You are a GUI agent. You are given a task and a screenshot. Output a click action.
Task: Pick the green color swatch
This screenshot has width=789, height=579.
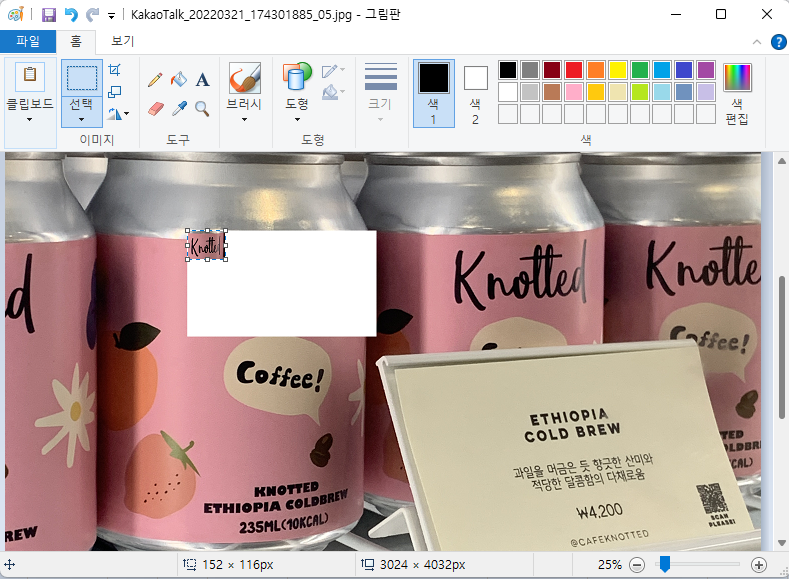(x=640, y=70)
